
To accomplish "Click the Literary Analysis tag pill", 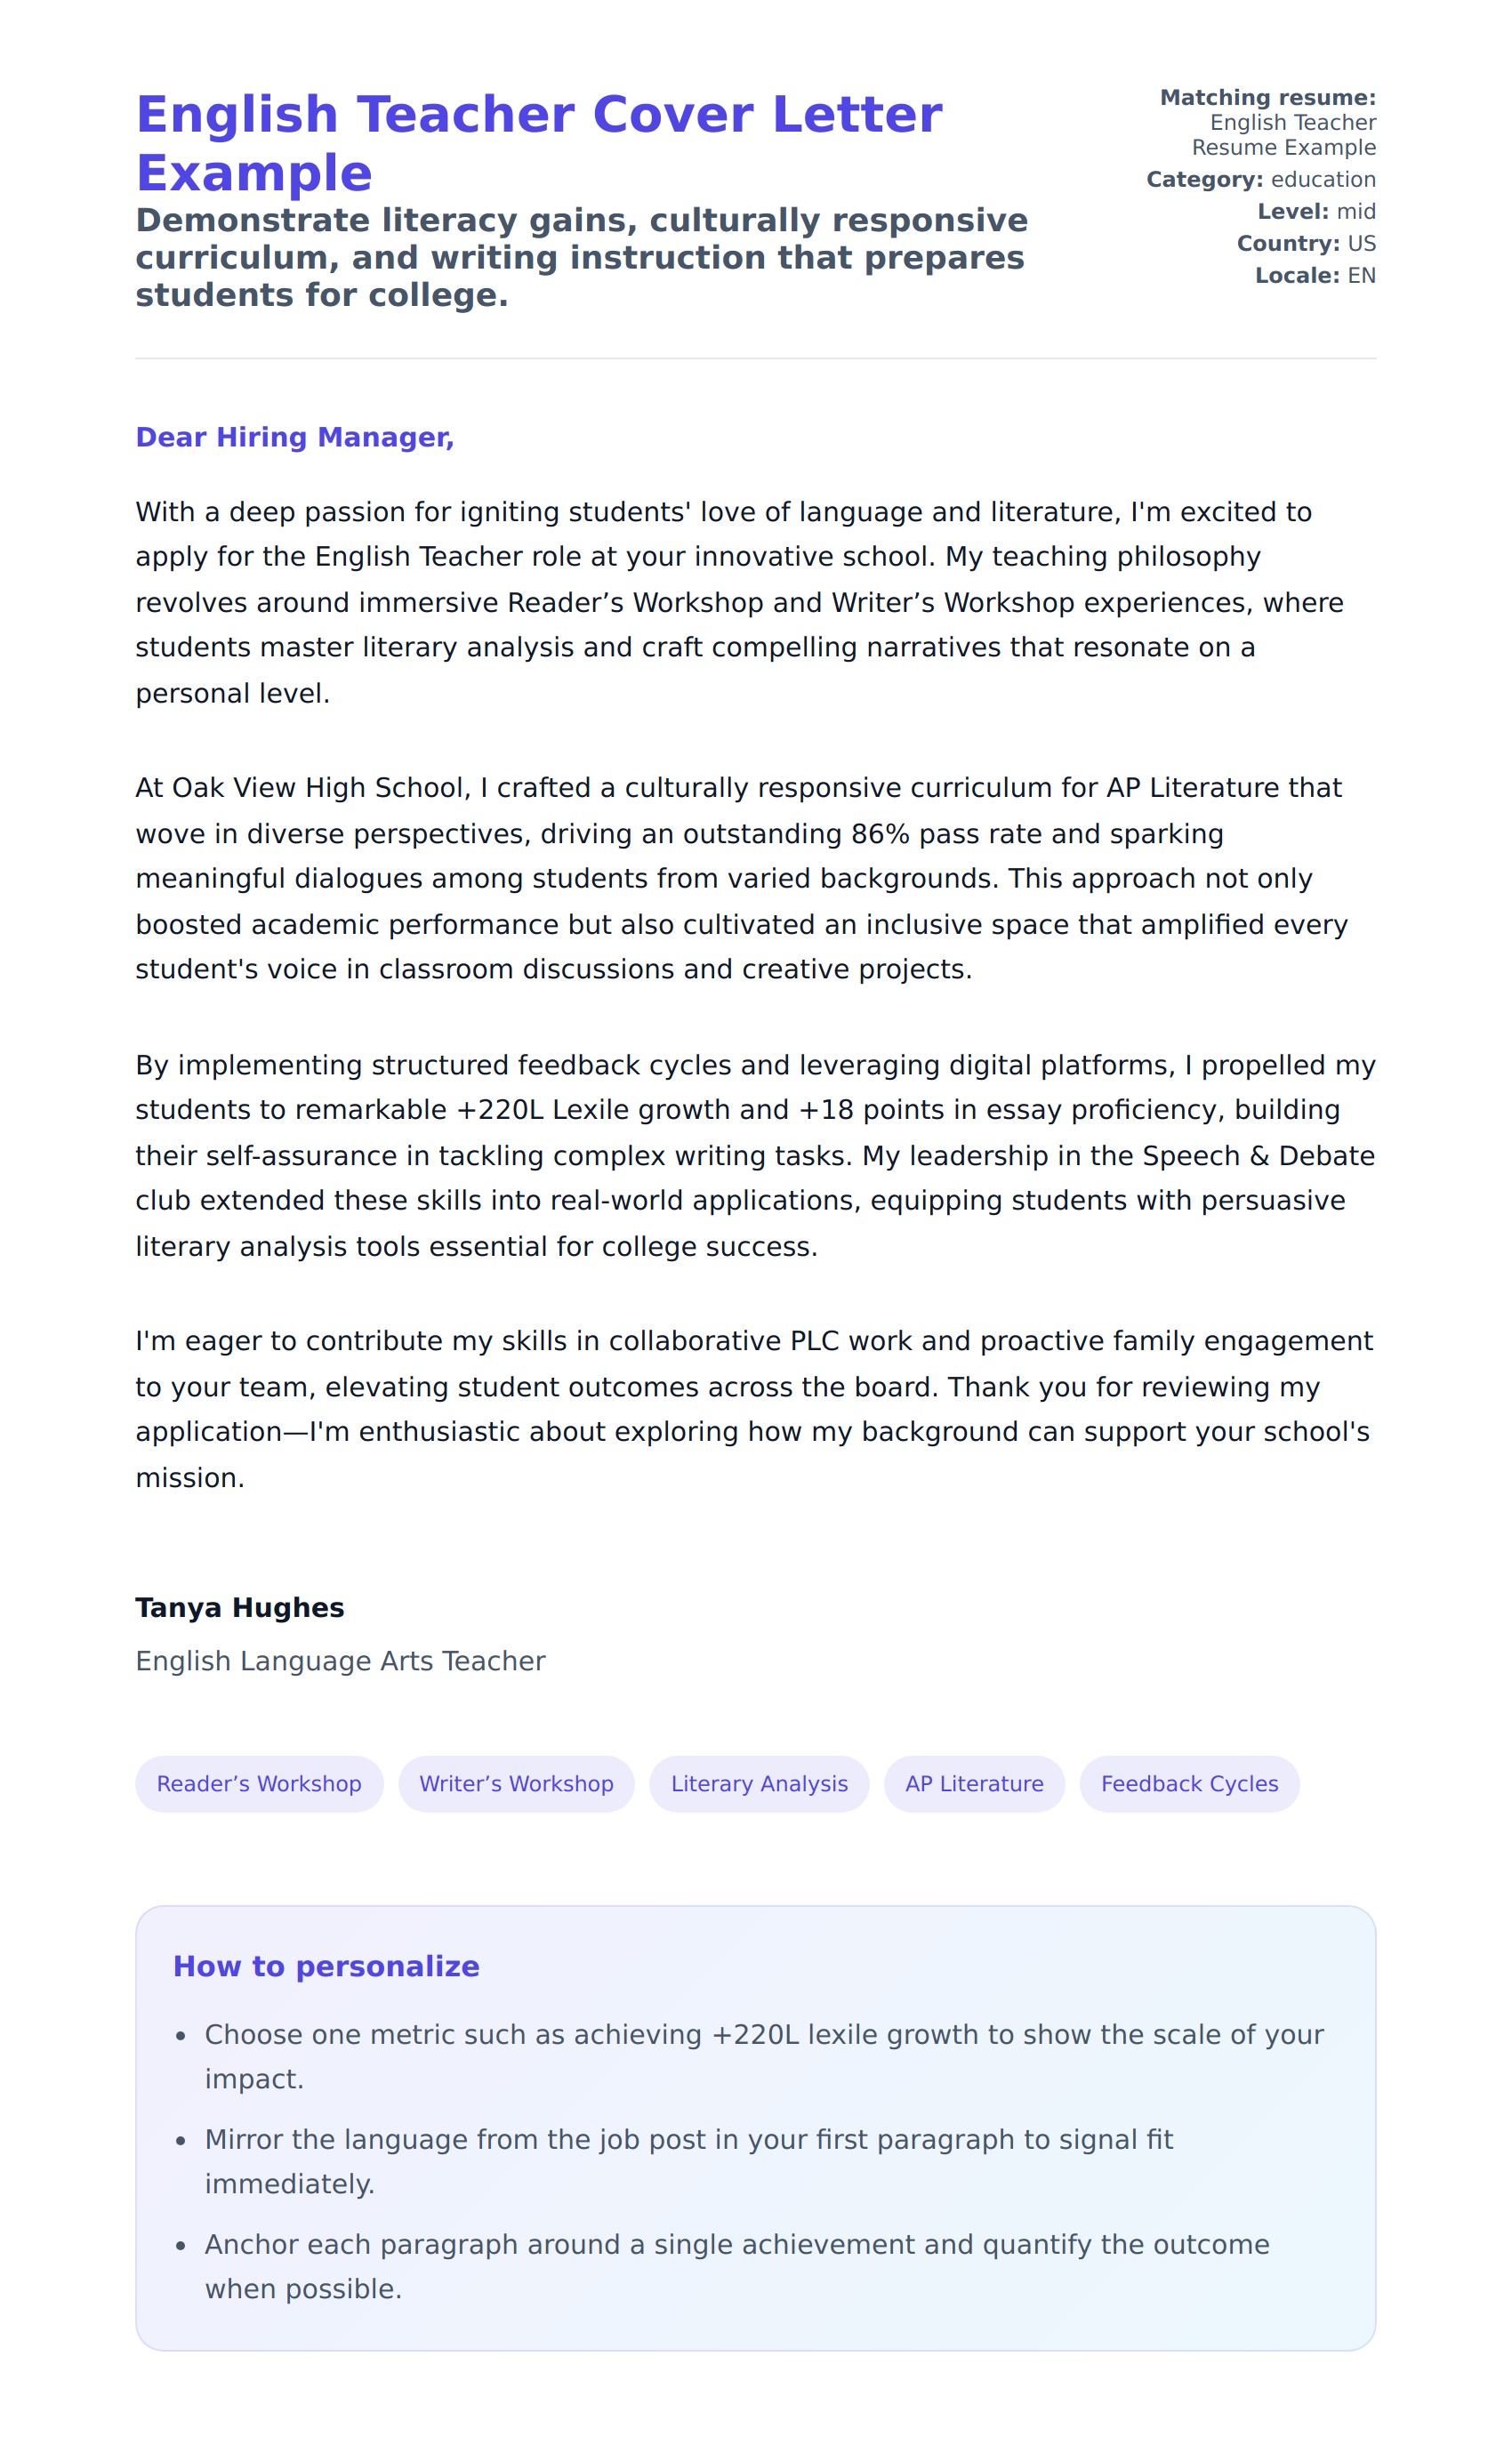I will pyautogui.click(x=759, y=1783).
